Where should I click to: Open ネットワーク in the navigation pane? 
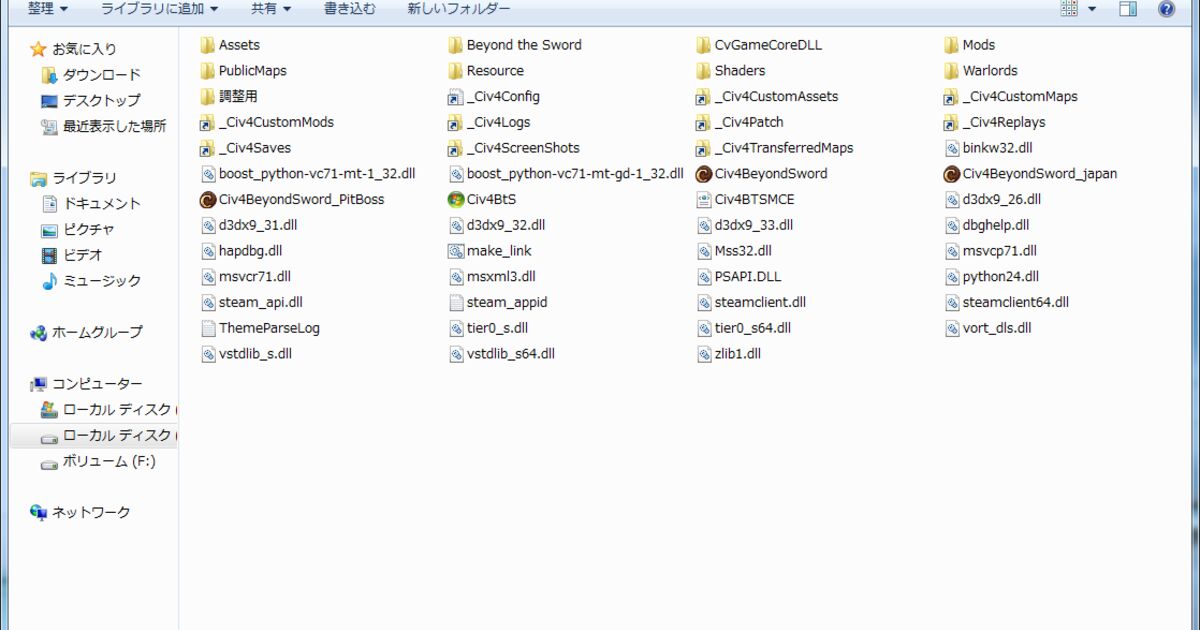point(90,513)
